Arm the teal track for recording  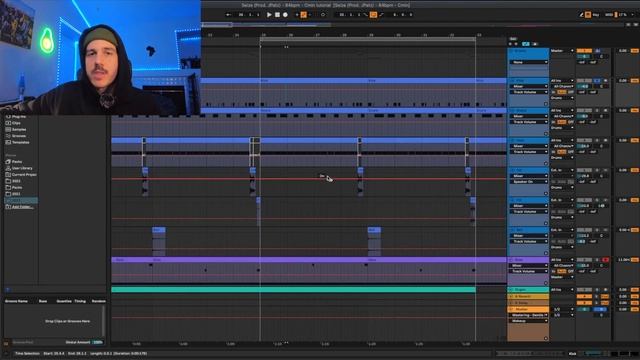(605, 290)
